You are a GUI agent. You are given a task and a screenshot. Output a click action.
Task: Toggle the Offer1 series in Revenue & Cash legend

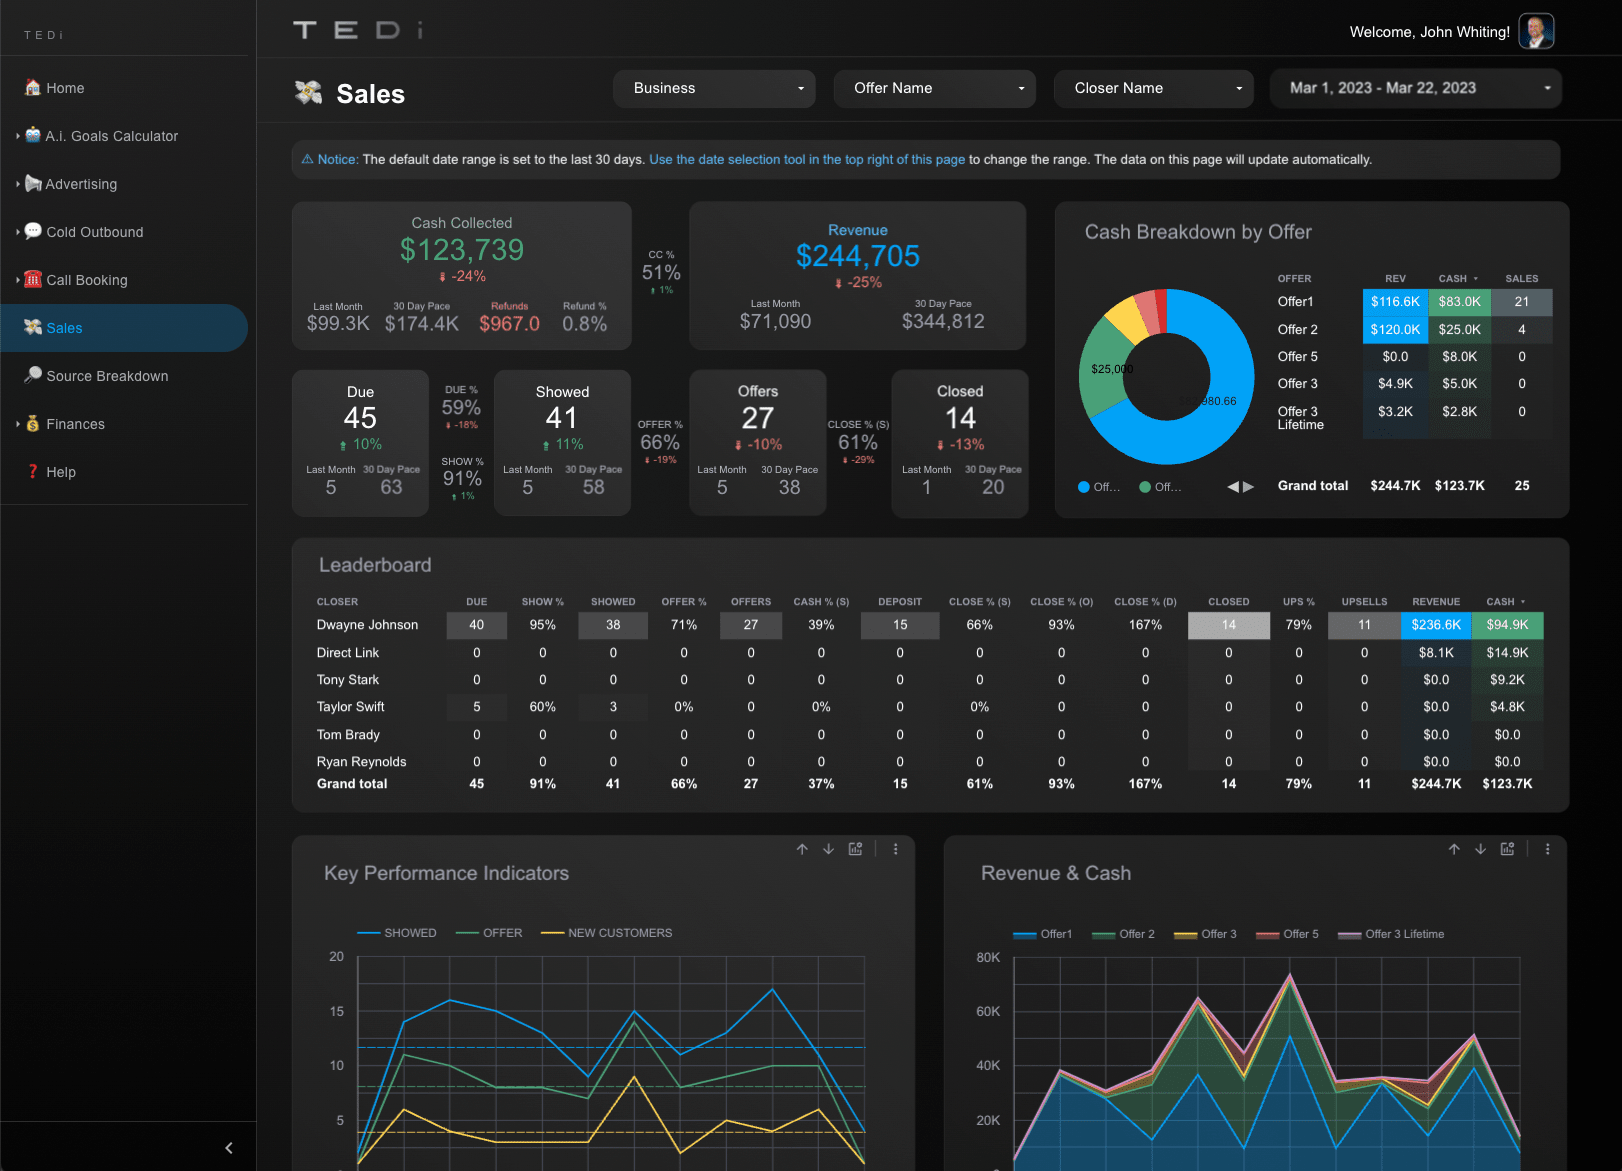tap(1043, 934)
